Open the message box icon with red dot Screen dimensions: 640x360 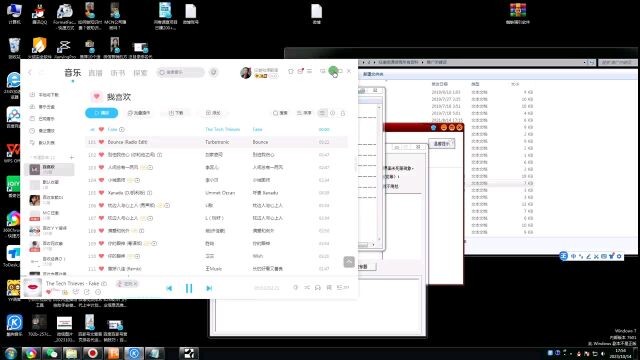[x=300, y=71]
